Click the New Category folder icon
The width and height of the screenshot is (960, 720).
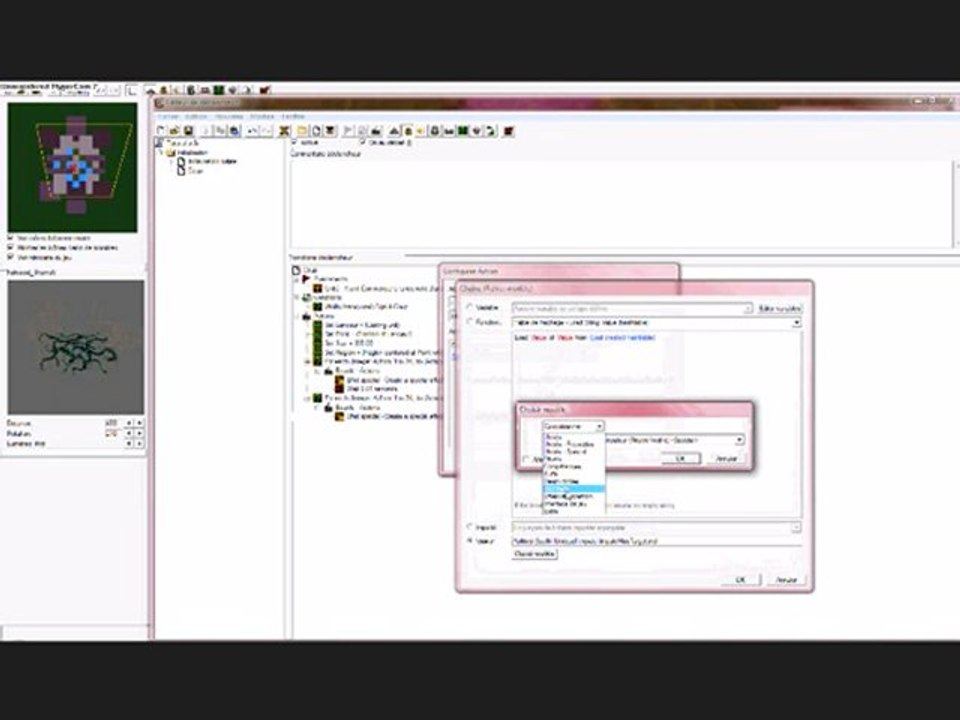tap(302, 130)
